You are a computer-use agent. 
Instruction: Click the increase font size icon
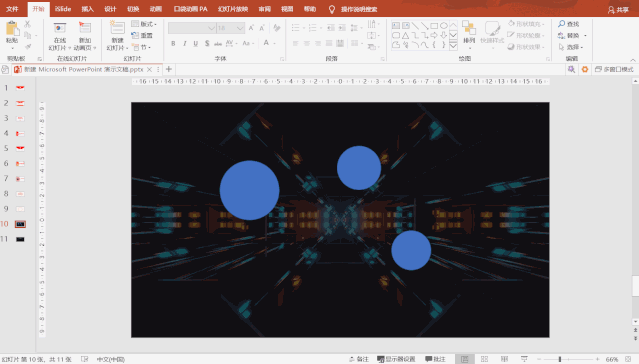[251, 28]
